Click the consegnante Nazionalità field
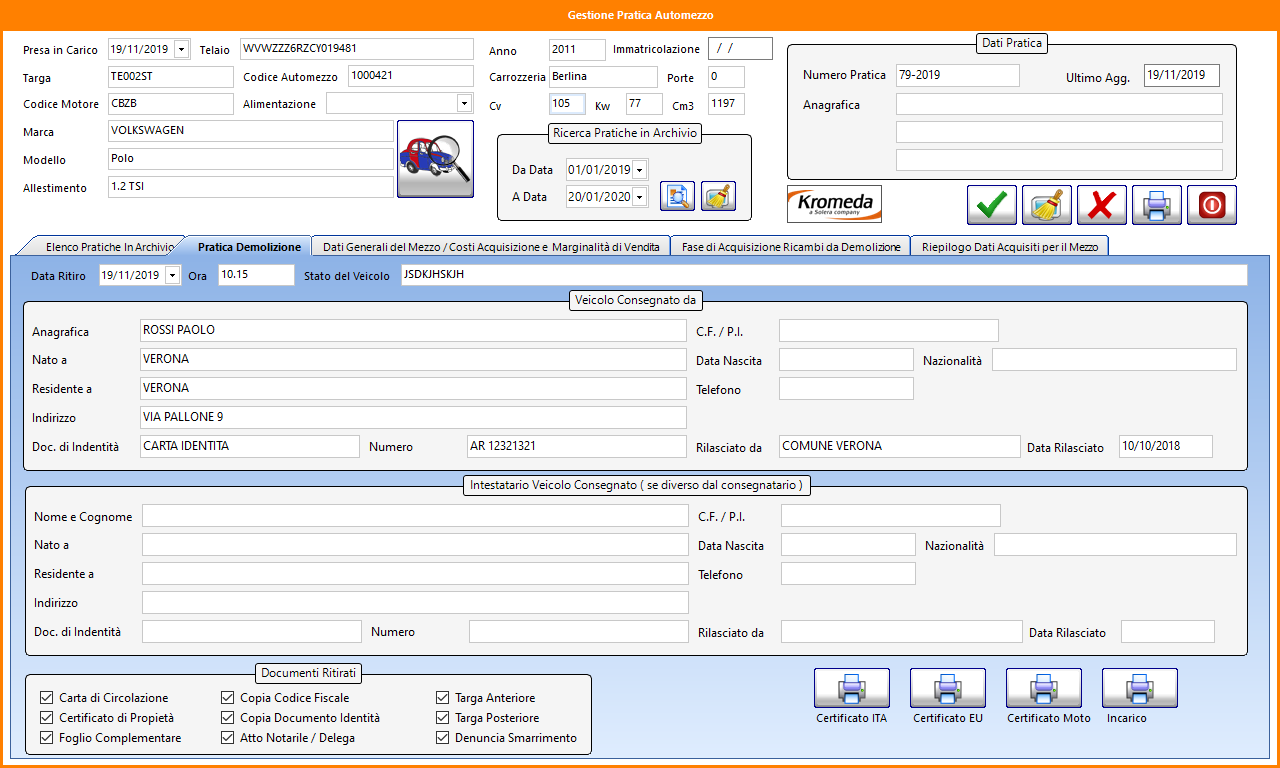 (x=1114, y=360)
